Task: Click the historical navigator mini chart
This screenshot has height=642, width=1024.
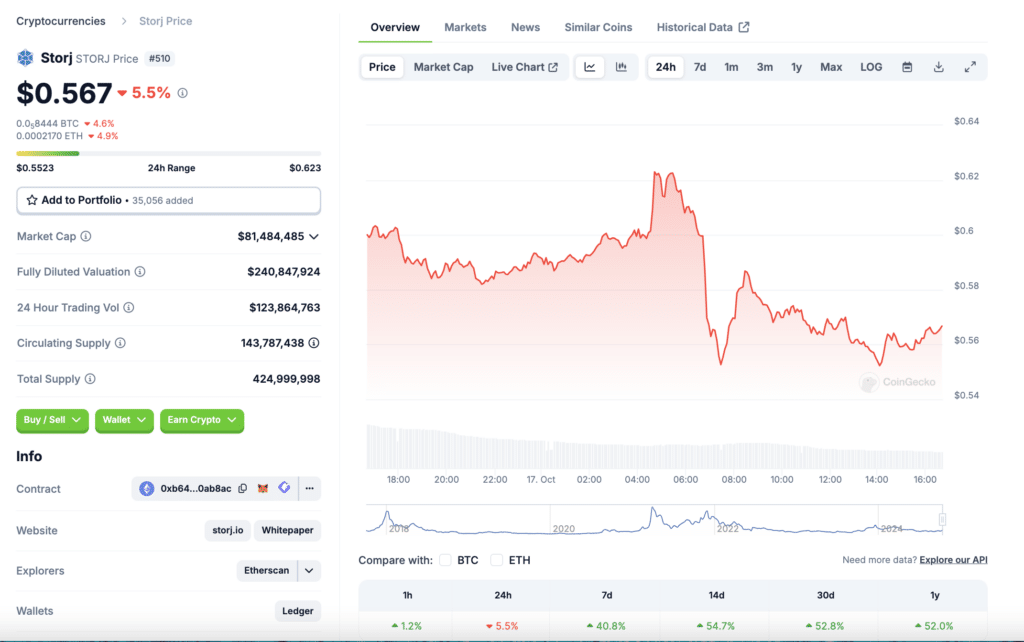Action: point(654,520)
